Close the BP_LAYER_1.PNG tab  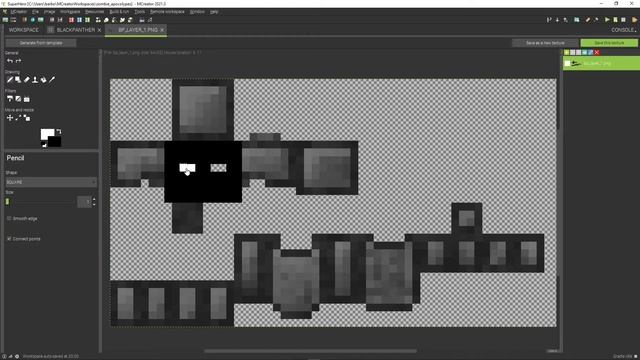pyautogui.click(x=162, y=30)
